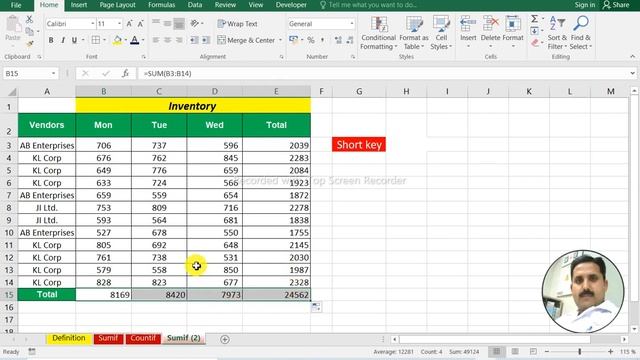
Task: Open Conditional Formatting menu
Action: (x=378, y=33)
